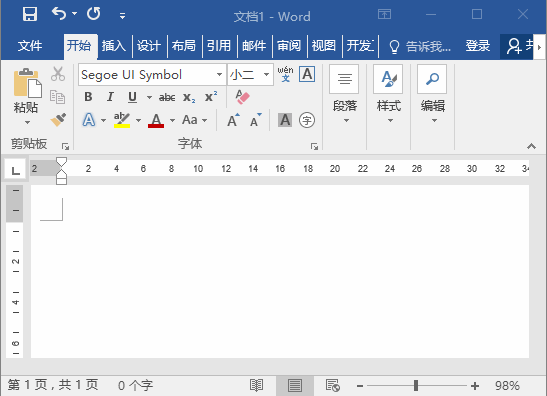Screen dimensions: 547x396
Task: Click the Format Painter brush icon
Action: pyautogui.click(x=58, y=120)
